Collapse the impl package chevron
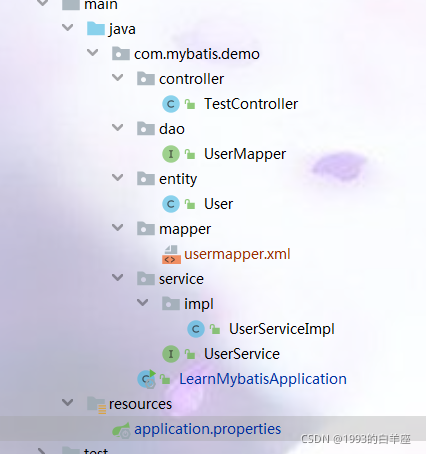Viewport: 426px width, 454px height. point(142,303)
